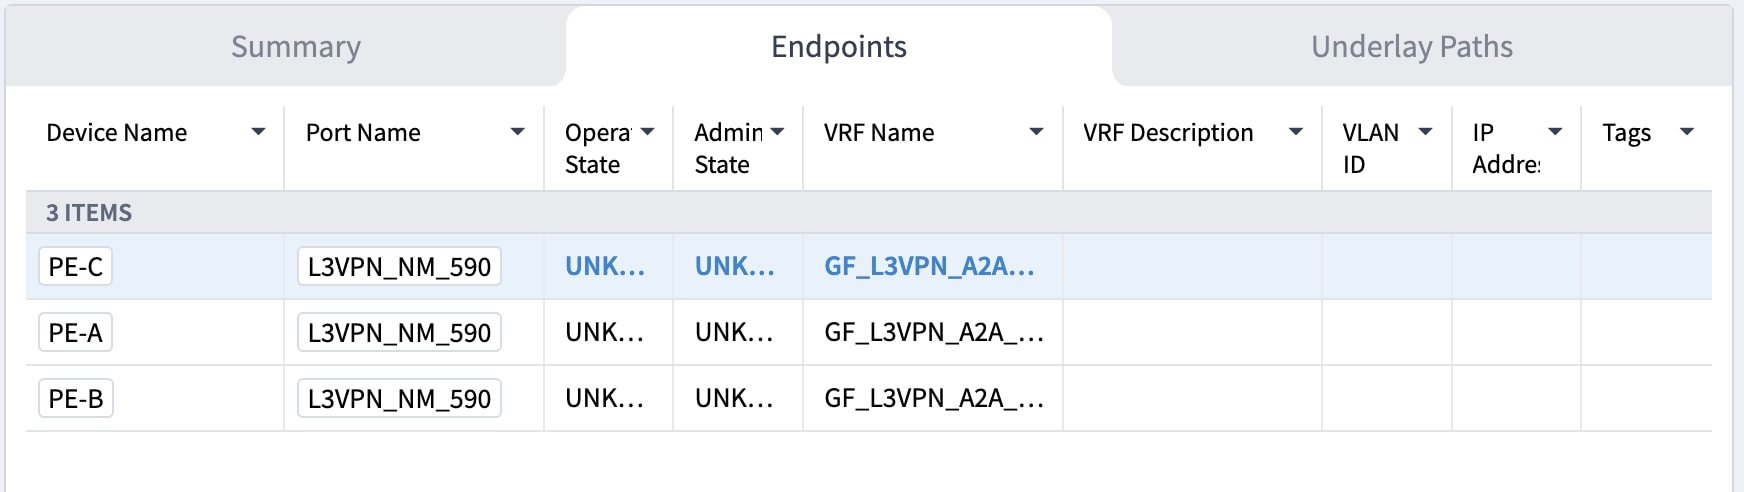The height and width of the screenshot is (492, 1744).
Task: Open the GF_L3VPN_A2A VRF link for PE-C
Action: 928,267
